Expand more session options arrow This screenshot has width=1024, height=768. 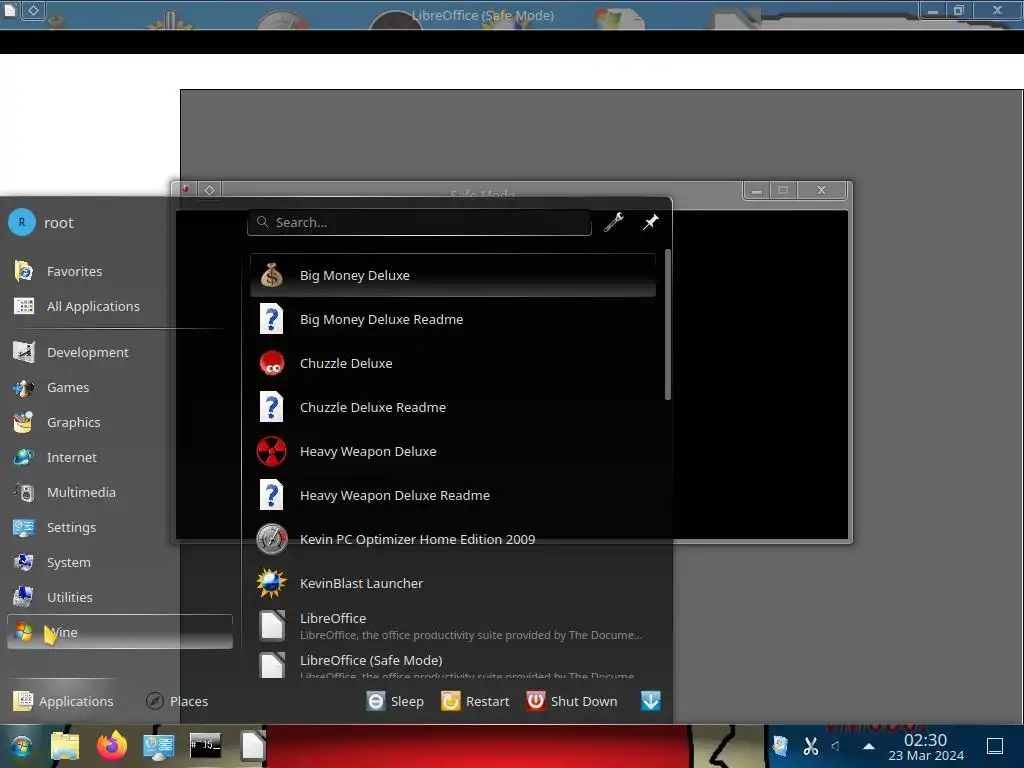tap(650, 701)
